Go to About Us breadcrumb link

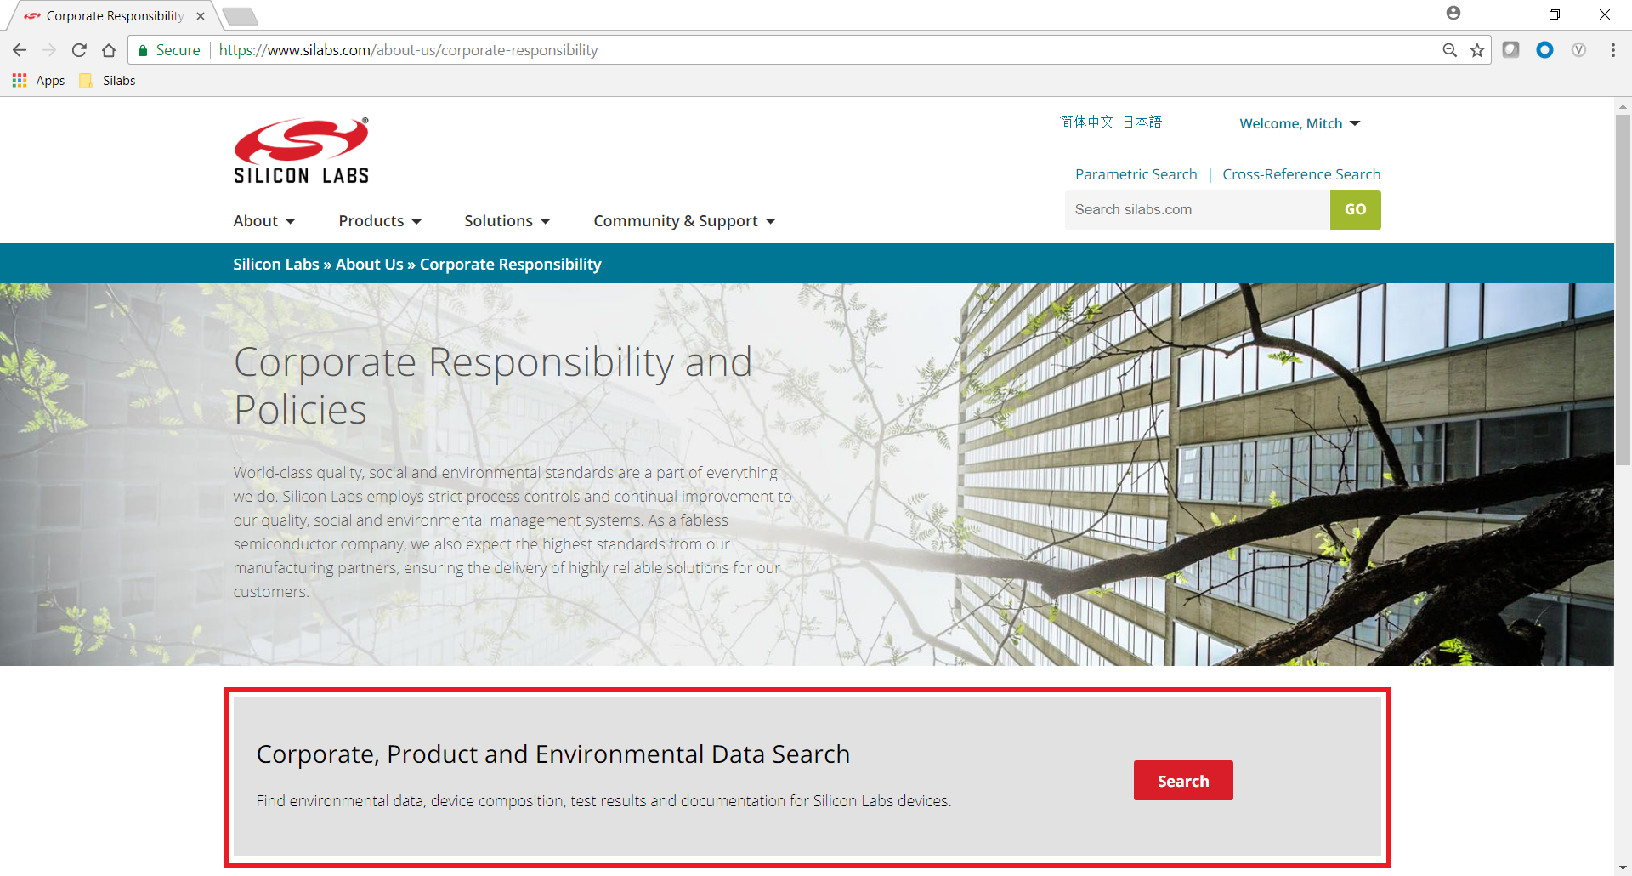369,265
